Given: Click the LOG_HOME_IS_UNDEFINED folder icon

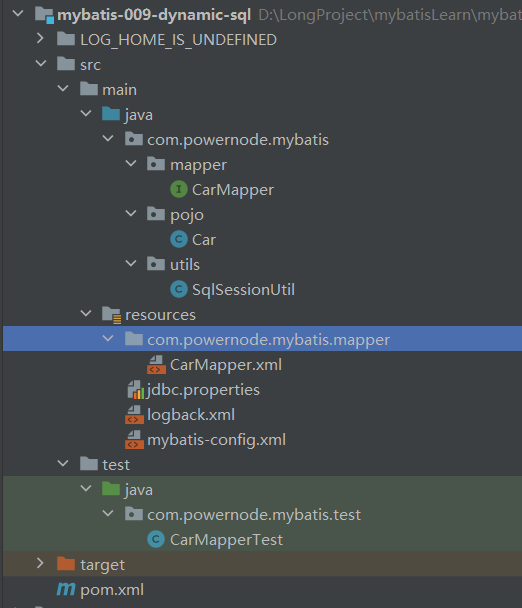Looking at the screenshot, I should [x=66, y=39].
